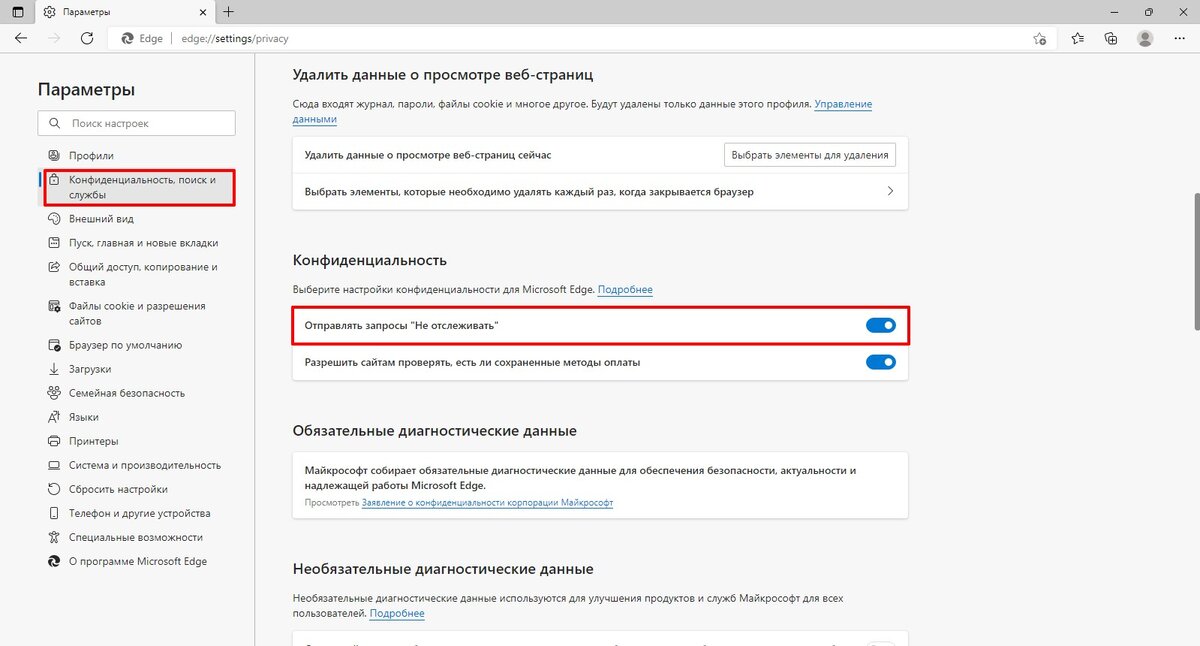This screenshot has height=646, width=1200.
Task: Open the tab actions icon
Action: 17,12
